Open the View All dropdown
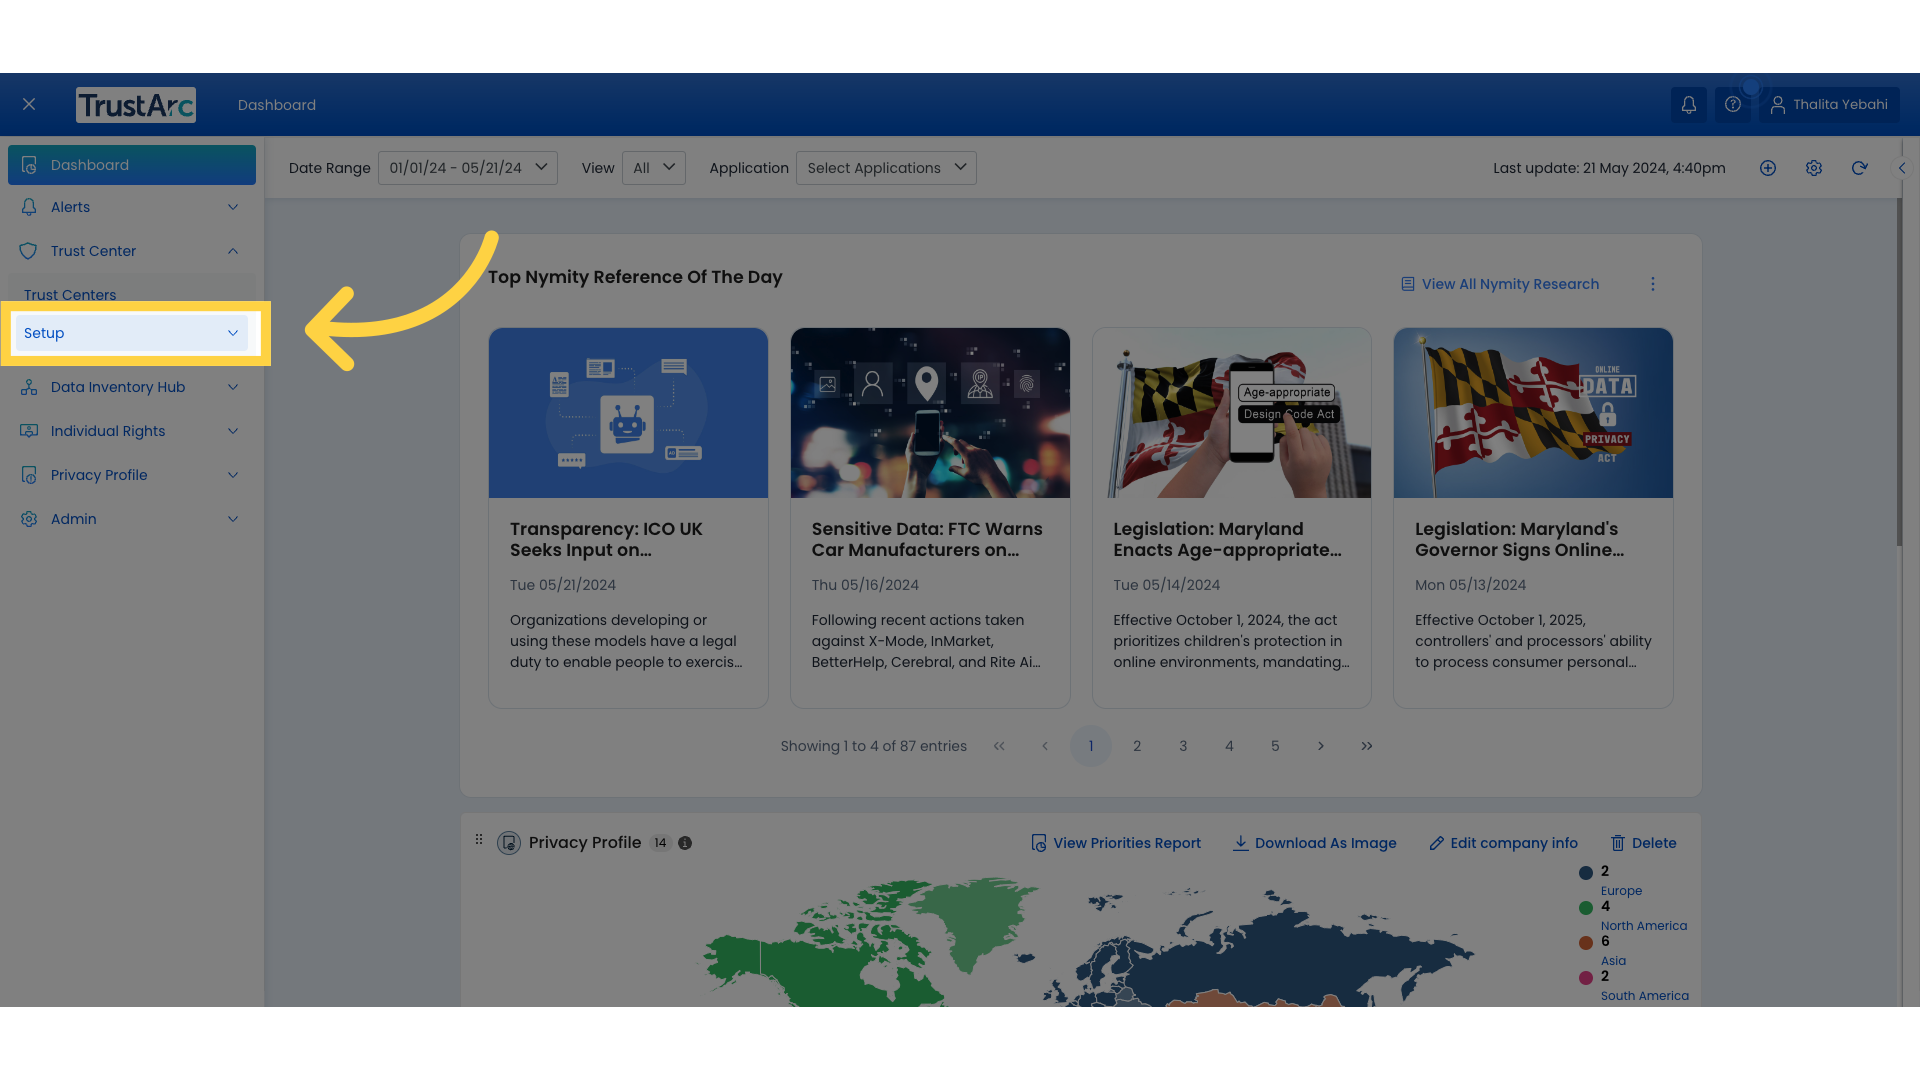The height and width of the screenshot is (1080, 1920). tap(654, 168)
